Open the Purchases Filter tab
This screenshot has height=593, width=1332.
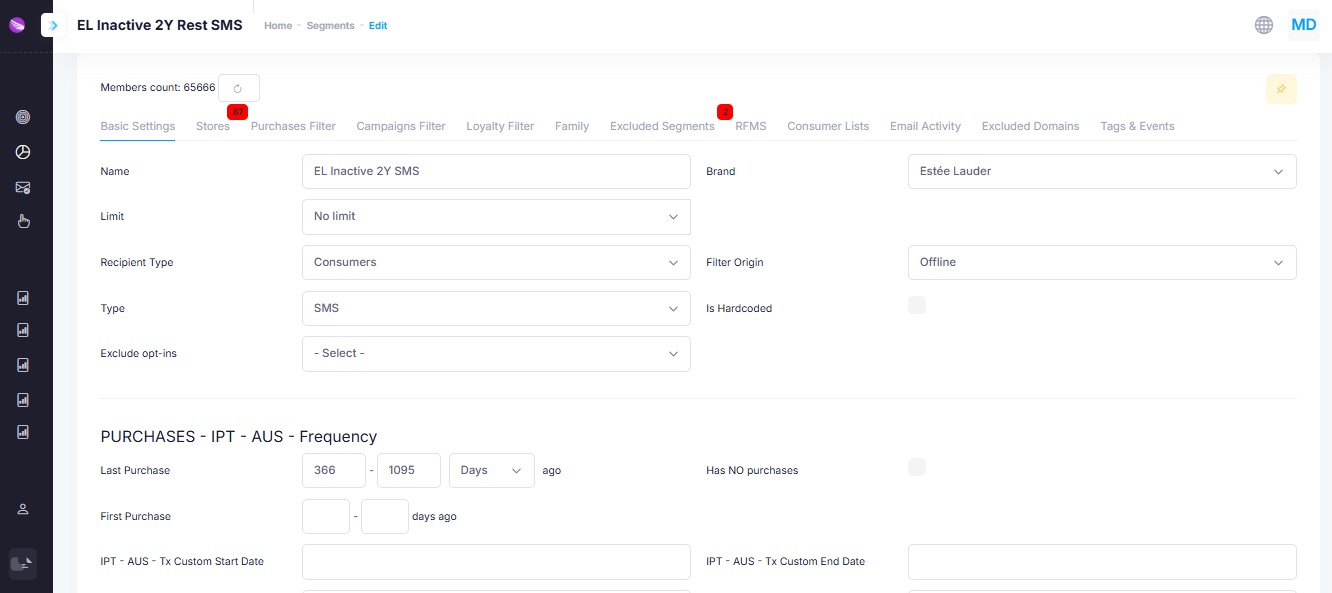pos(293,126)
